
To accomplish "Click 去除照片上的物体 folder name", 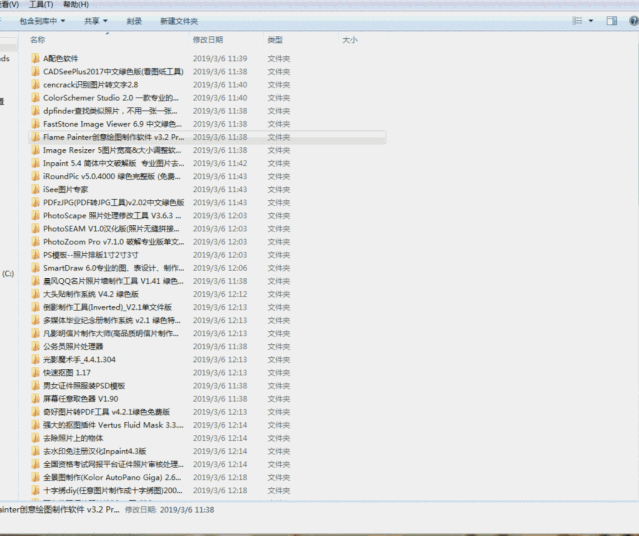I will point(73,438).
